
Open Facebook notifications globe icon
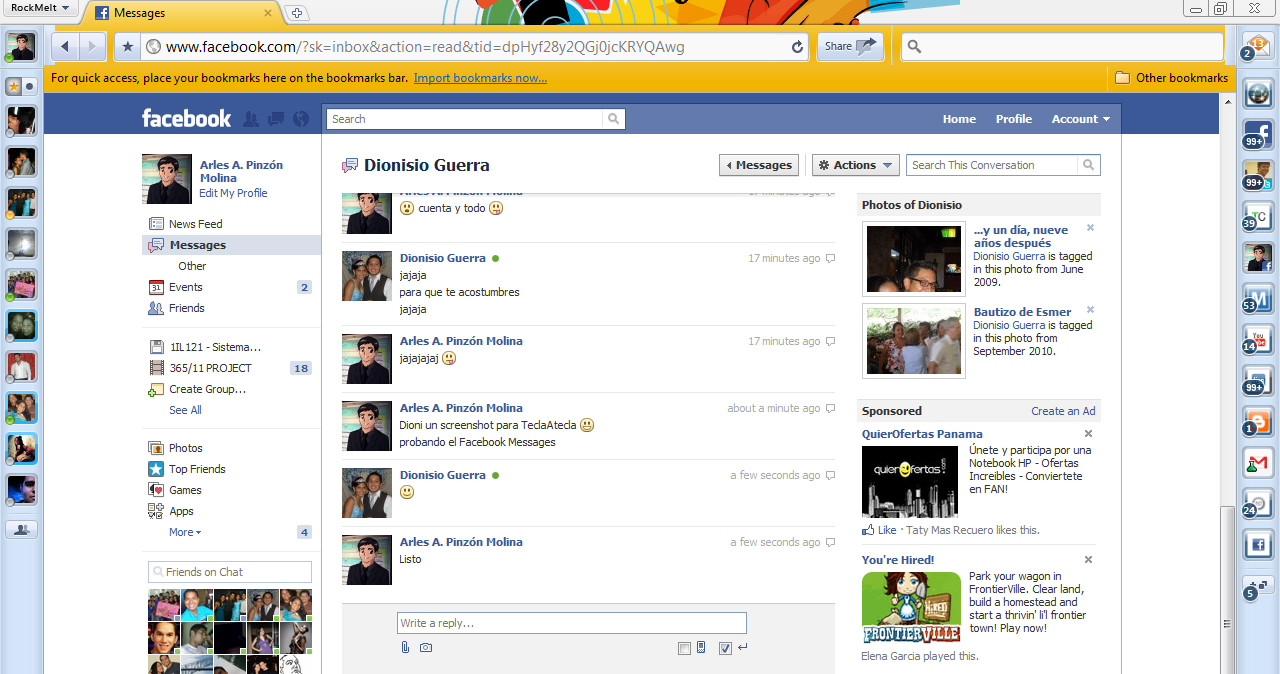[x=301, y=119]
